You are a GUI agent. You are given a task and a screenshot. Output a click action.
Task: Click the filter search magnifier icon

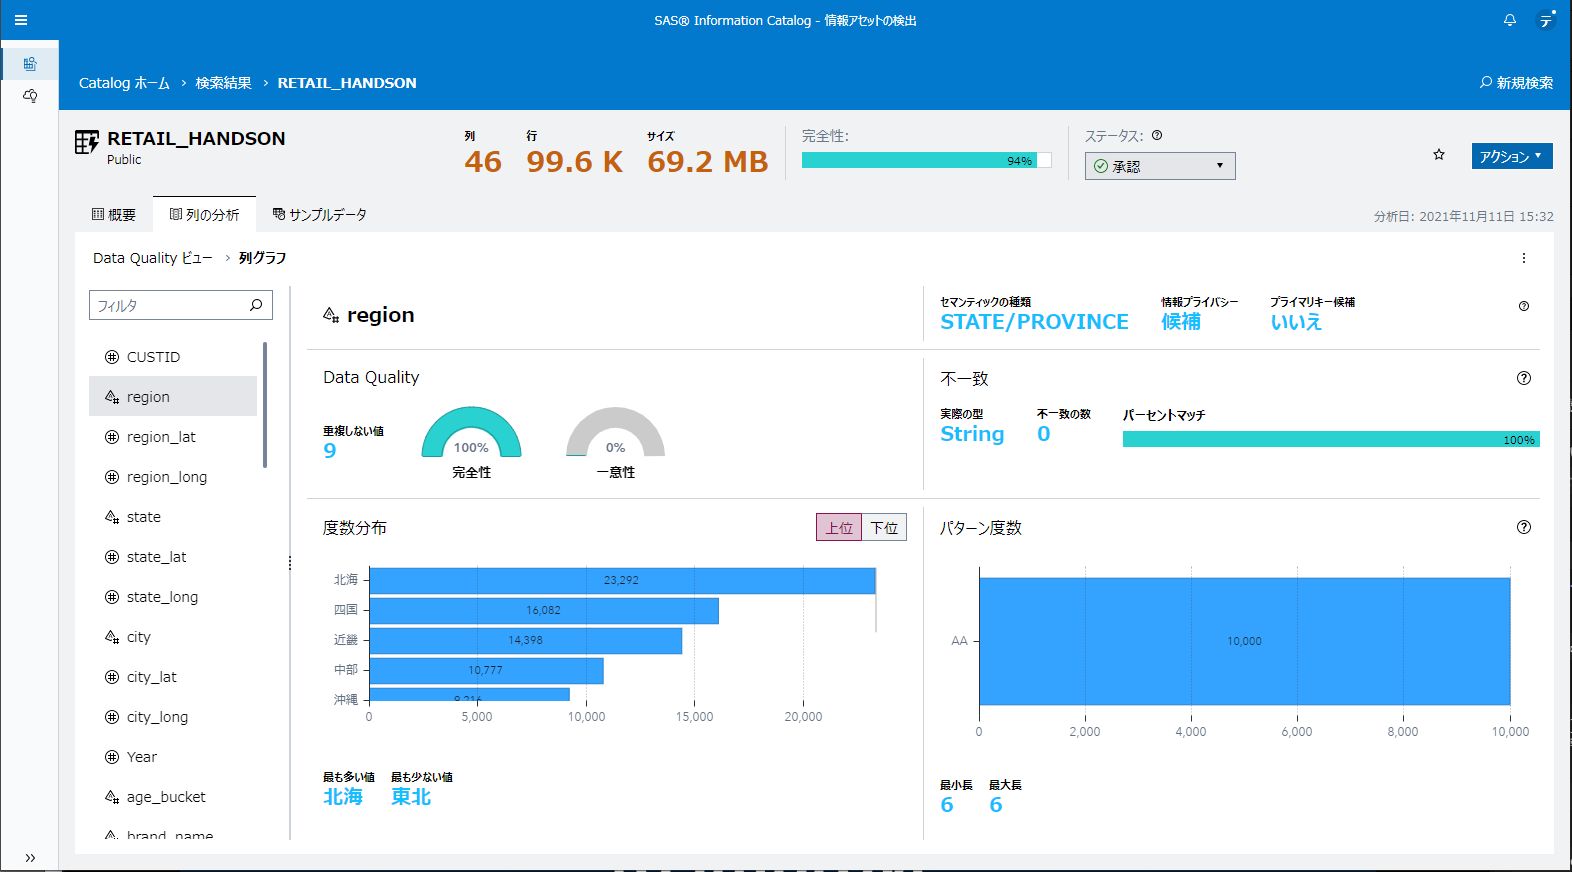click(256, 305)
